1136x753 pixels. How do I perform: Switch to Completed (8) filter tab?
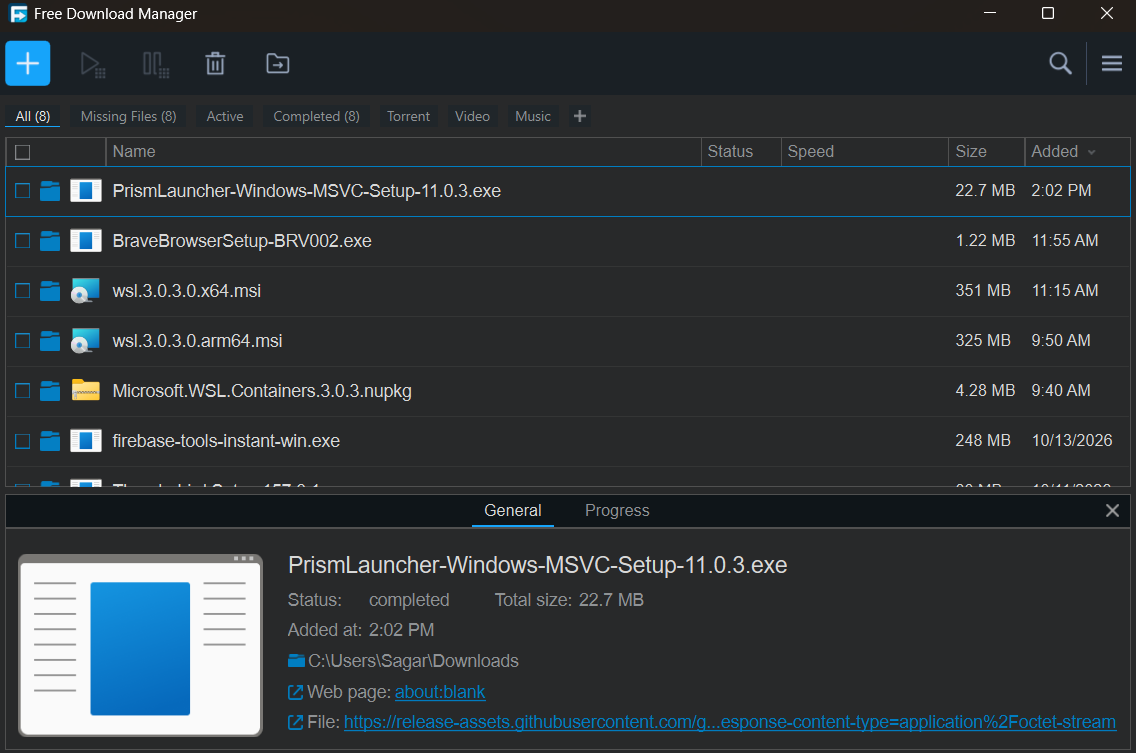coord(317,116)
